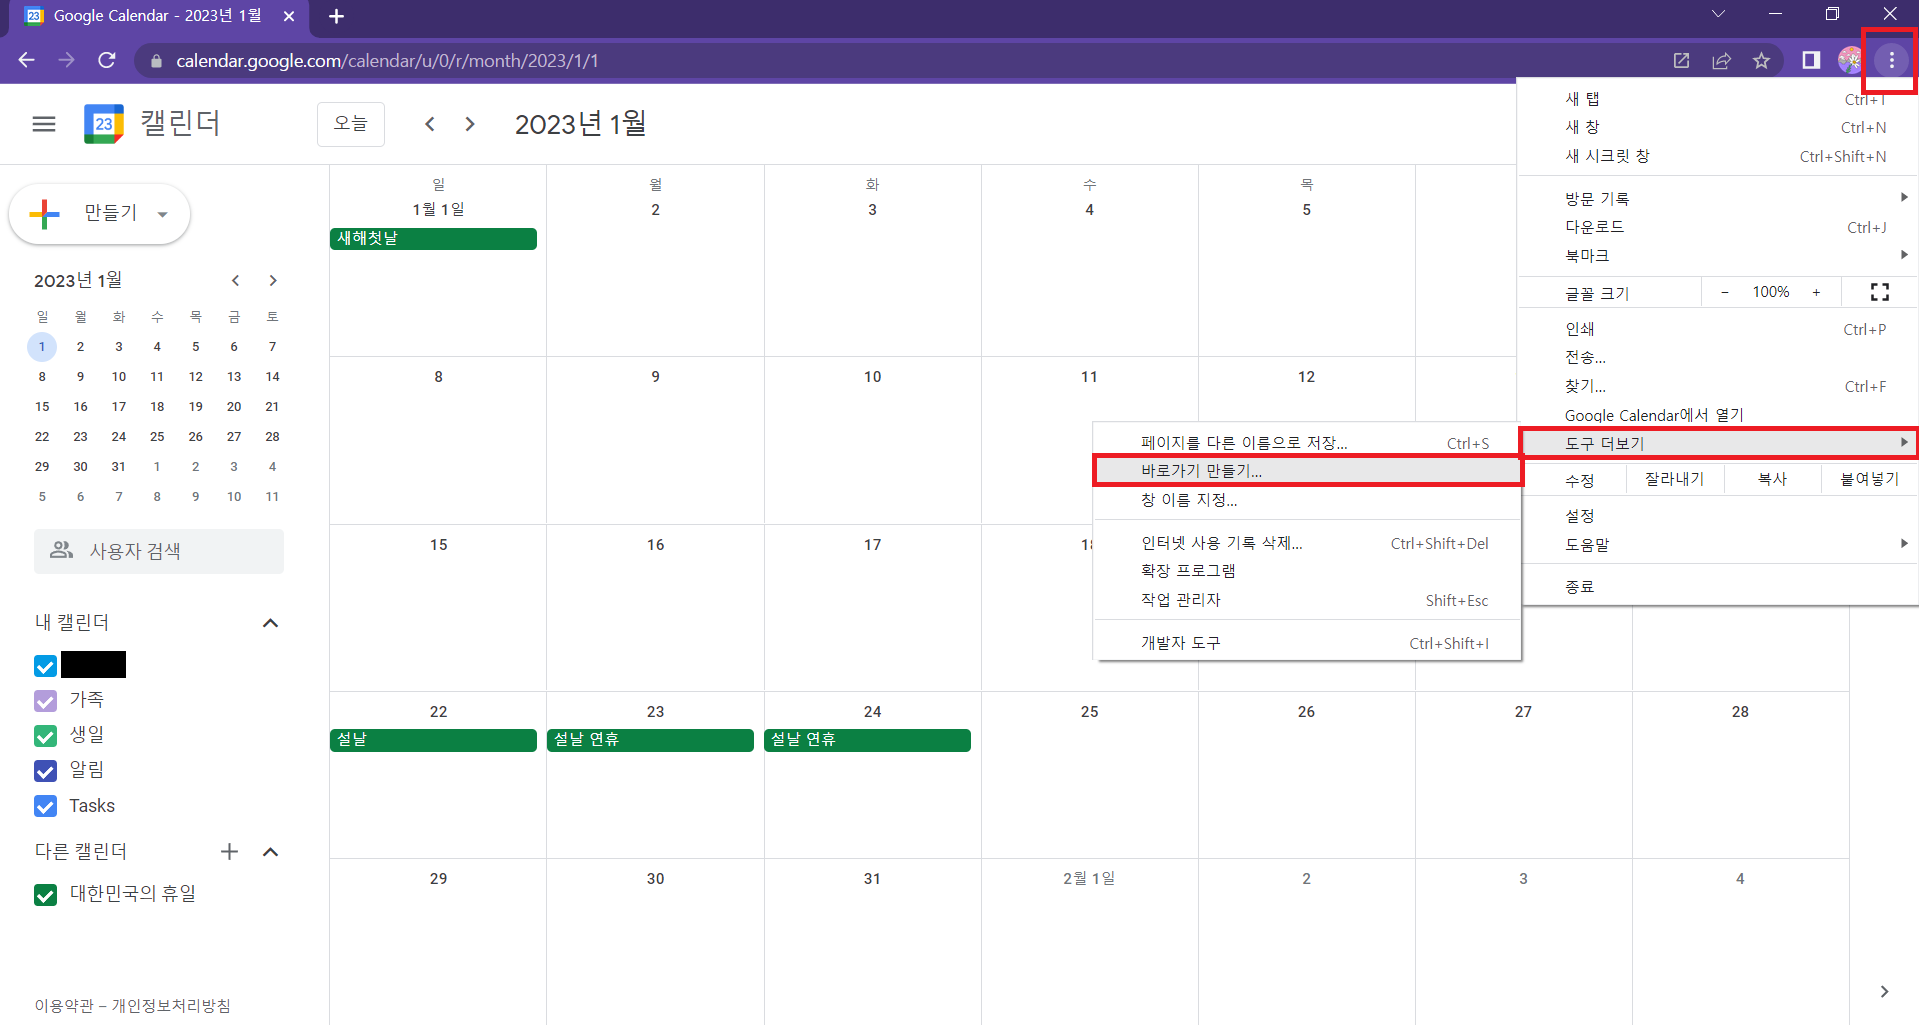The height and width of the screenshot is (1025, 1919).
Task: Click the 오늘 today button
Action: pyautogui.click(x=350, y=124)
